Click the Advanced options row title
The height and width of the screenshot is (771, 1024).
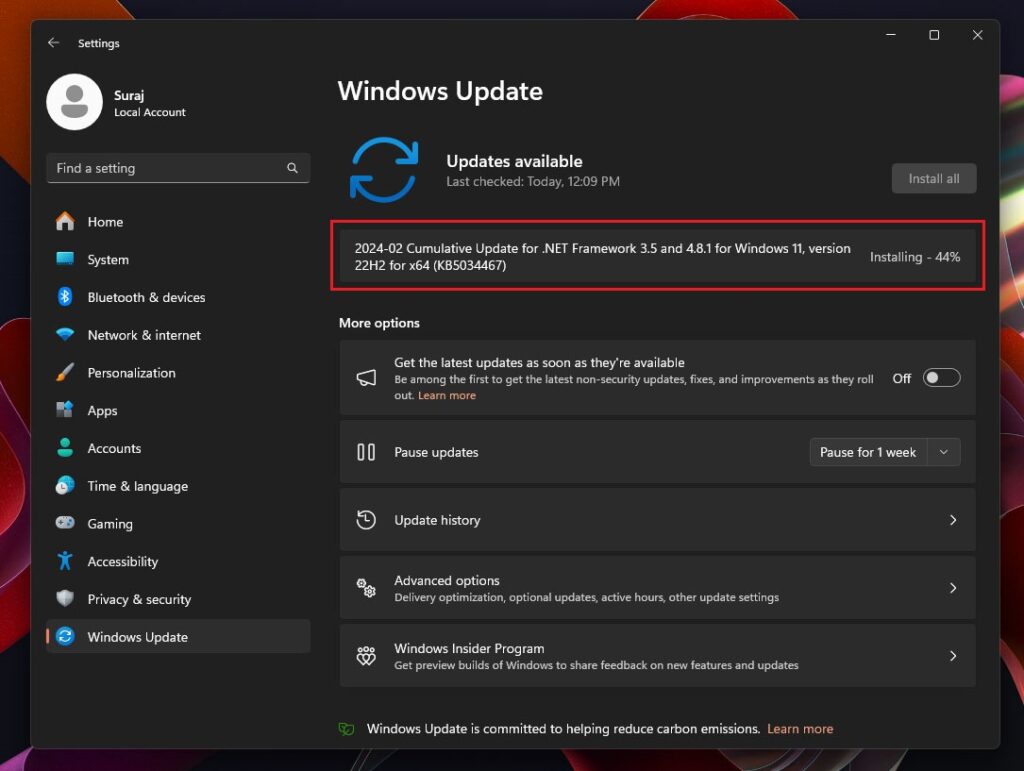pyautogui.click(x=447, y=580)
